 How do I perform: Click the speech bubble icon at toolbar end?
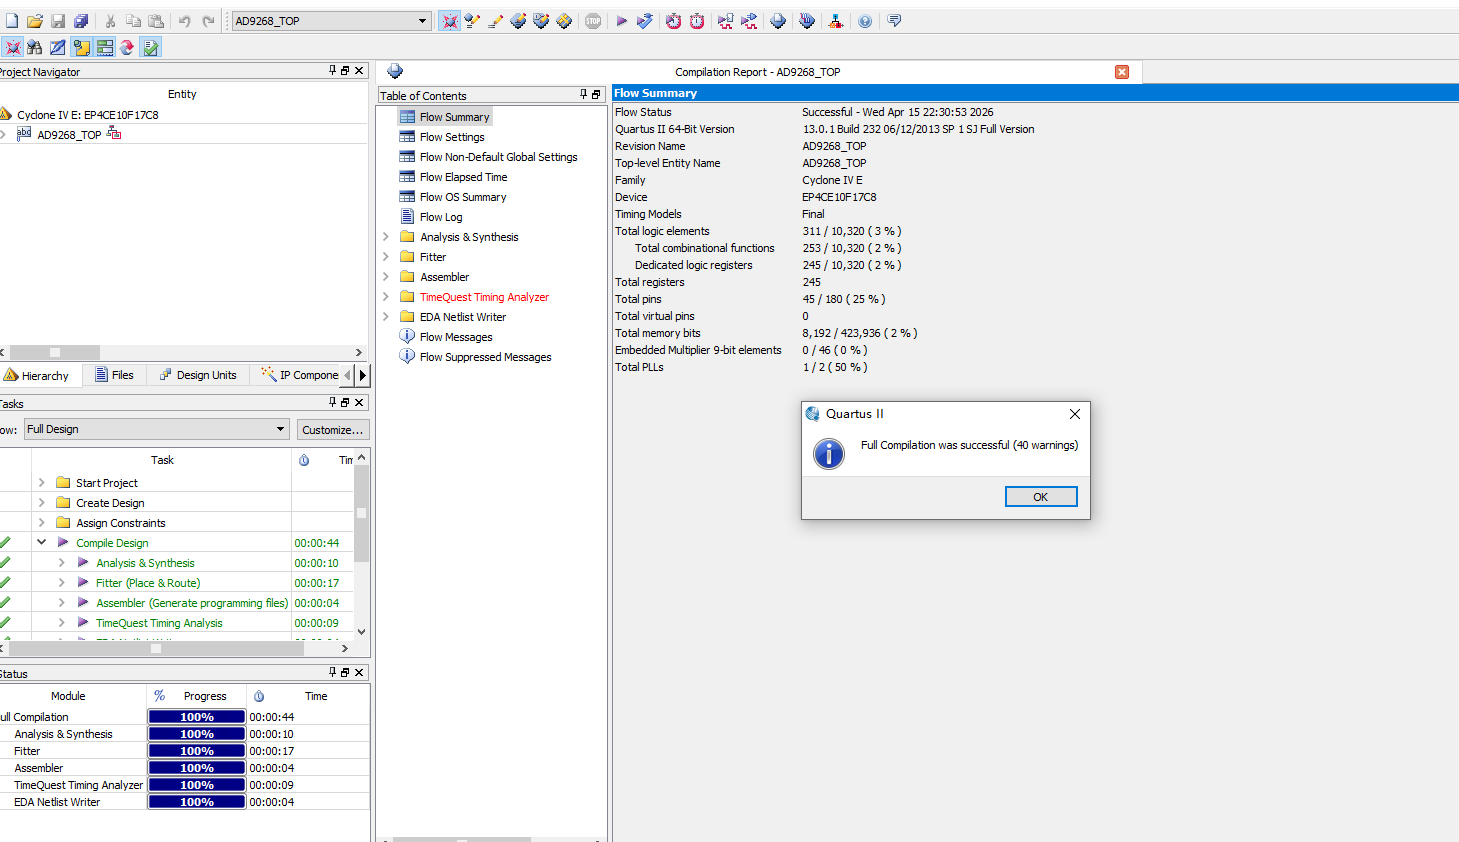(894, 21)
